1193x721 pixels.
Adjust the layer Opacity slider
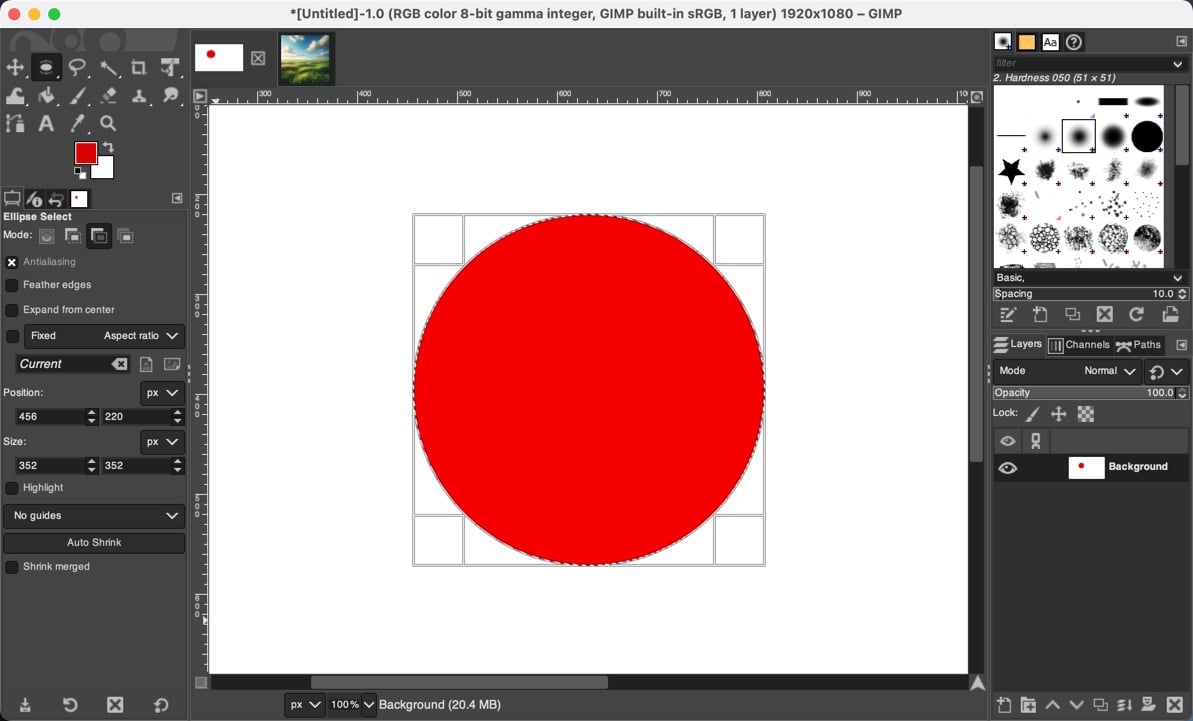point(1090,393)
